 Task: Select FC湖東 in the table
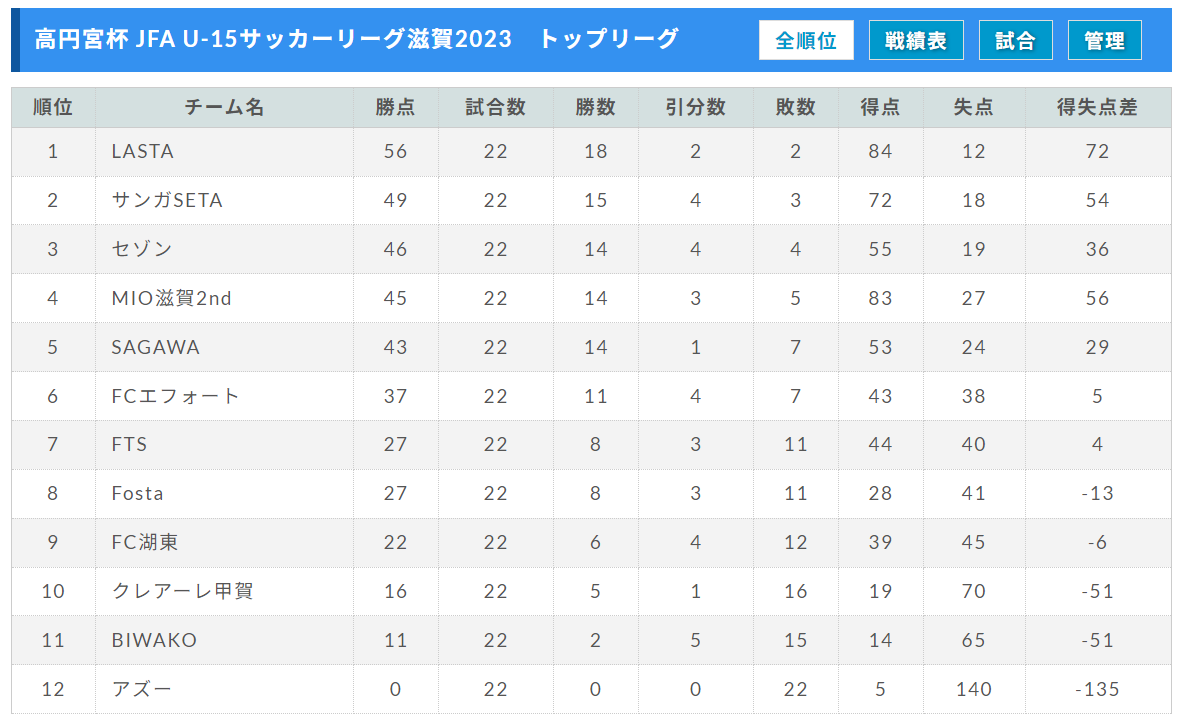(145, 542)
